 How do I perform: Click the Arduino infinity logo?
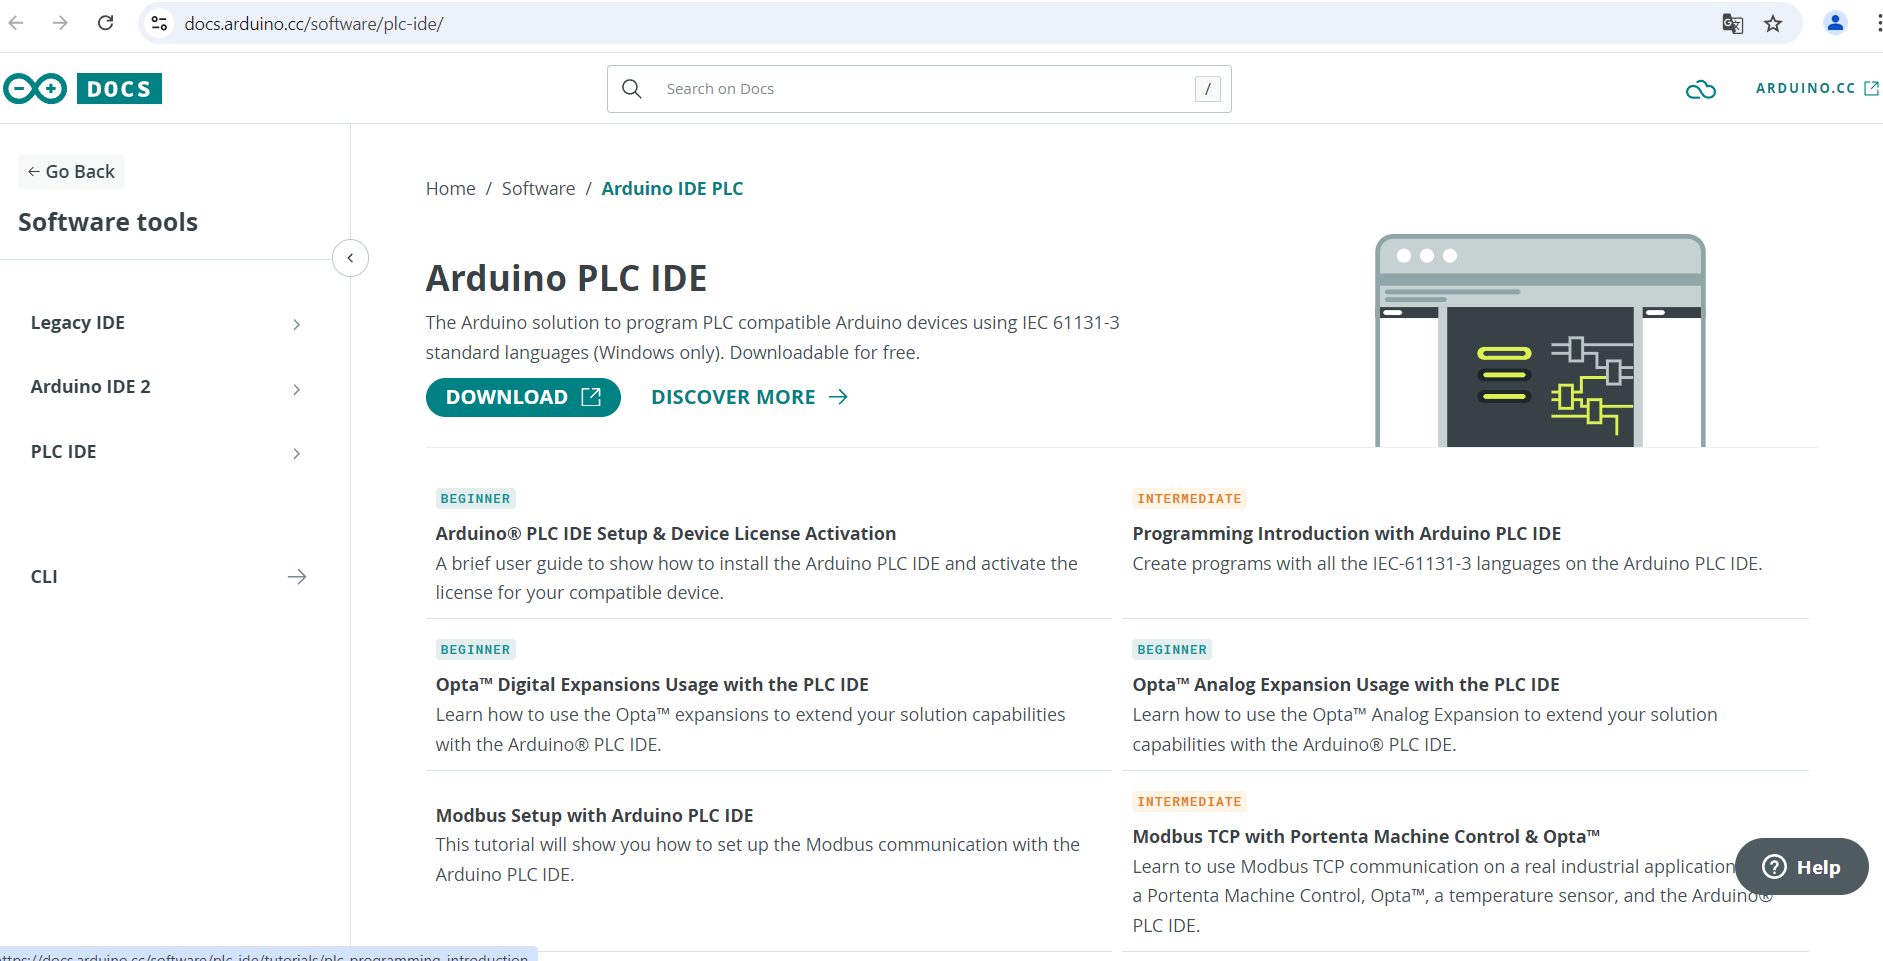click(35, 89)
